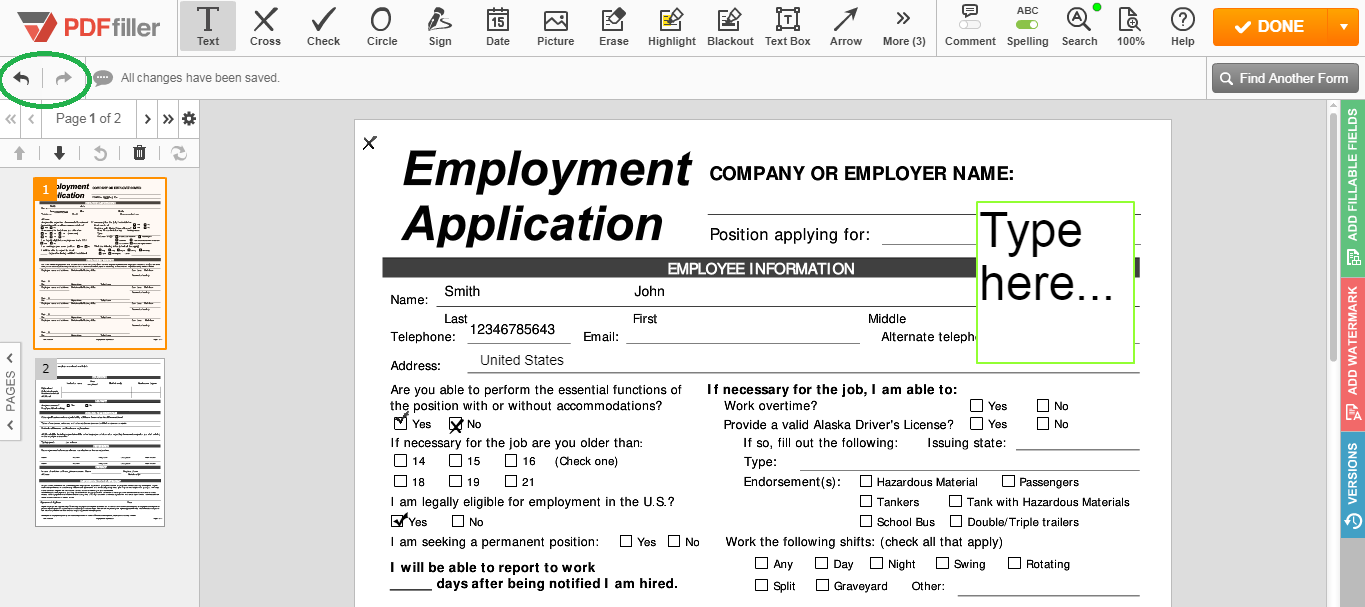Redo the last undone change
This screenshot has height=607, width=1365.
pos(64,78)
